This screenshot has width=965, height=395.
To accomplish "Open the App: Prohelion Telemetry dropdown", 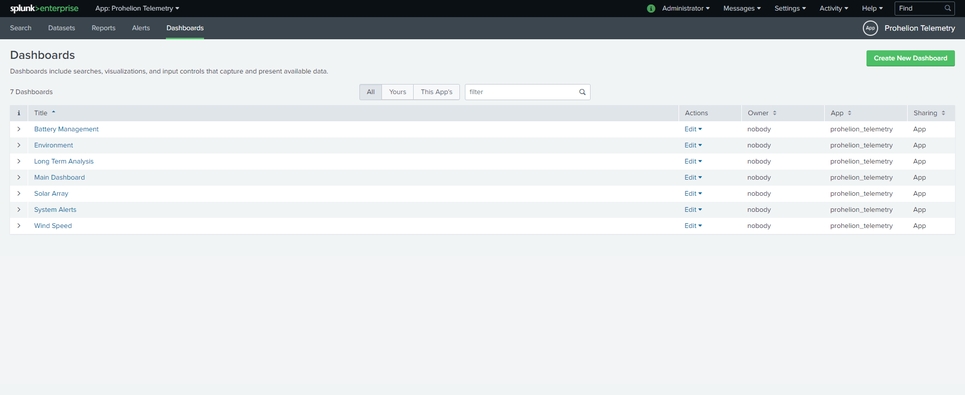I will click(137, 9).
